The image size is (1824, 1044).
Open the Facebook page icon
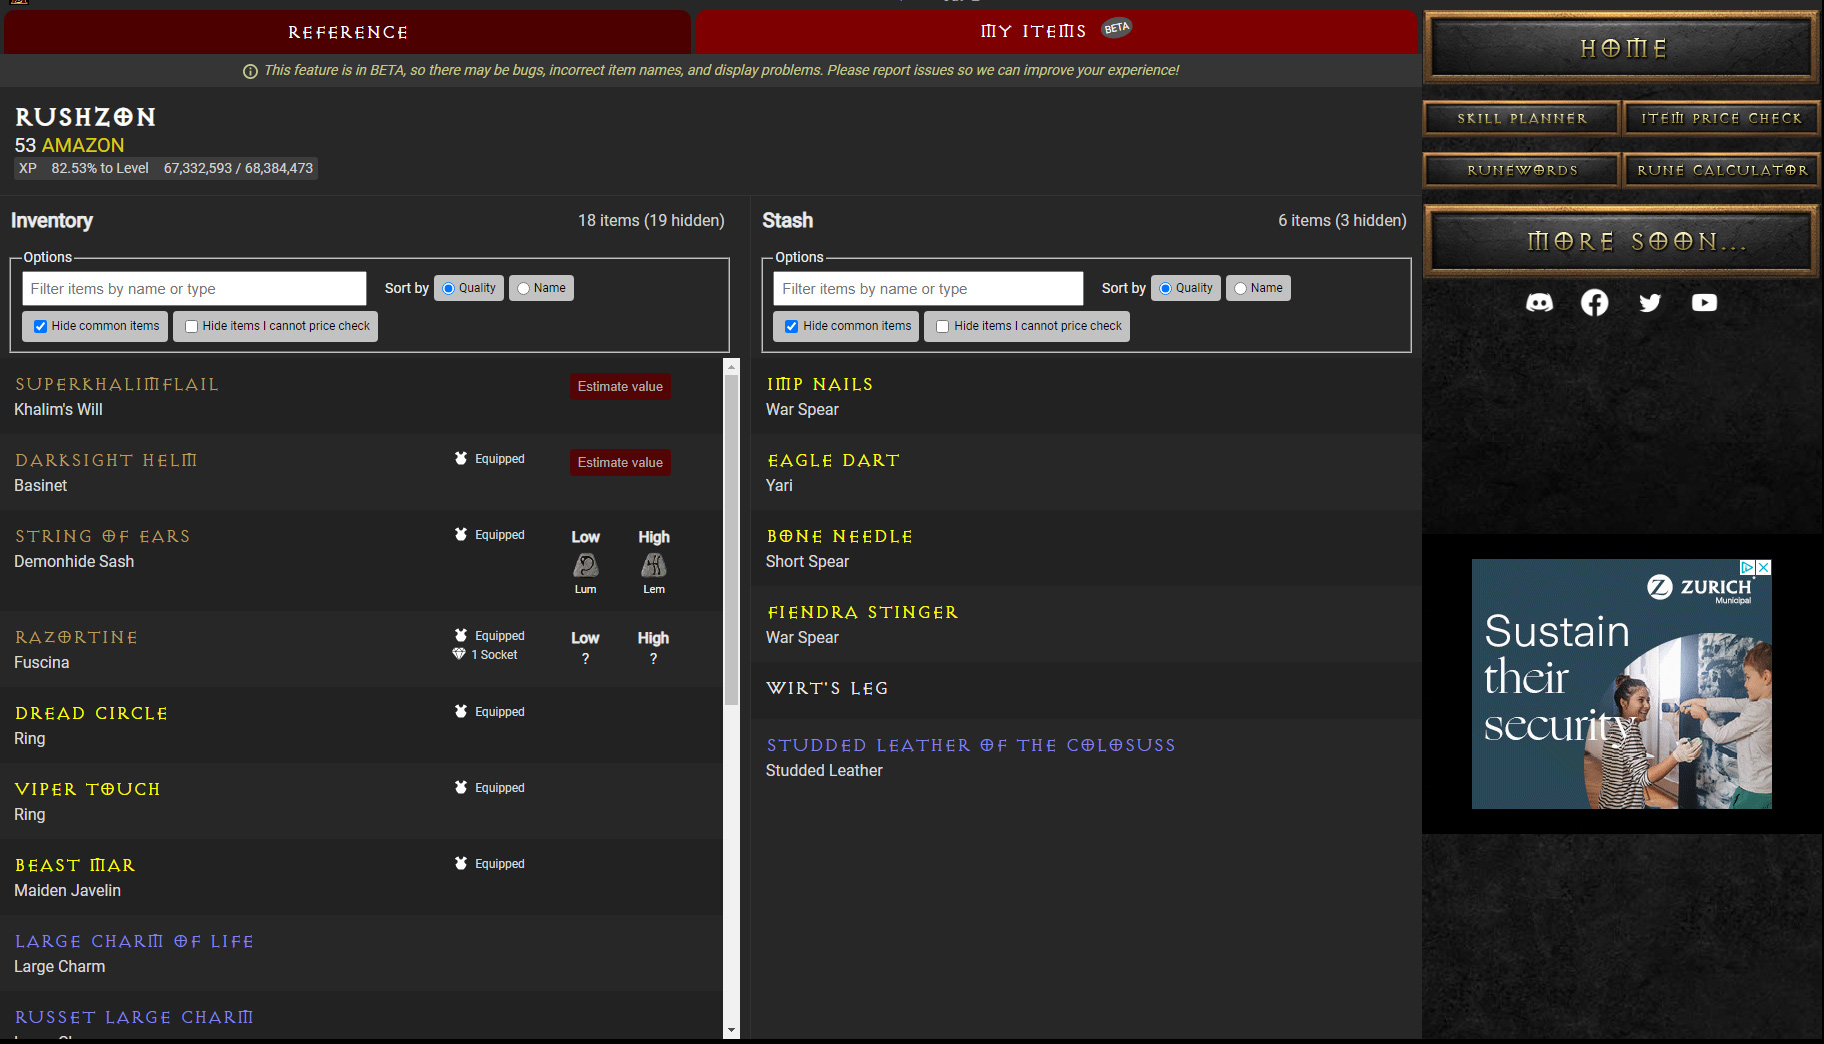(1595, 303)
